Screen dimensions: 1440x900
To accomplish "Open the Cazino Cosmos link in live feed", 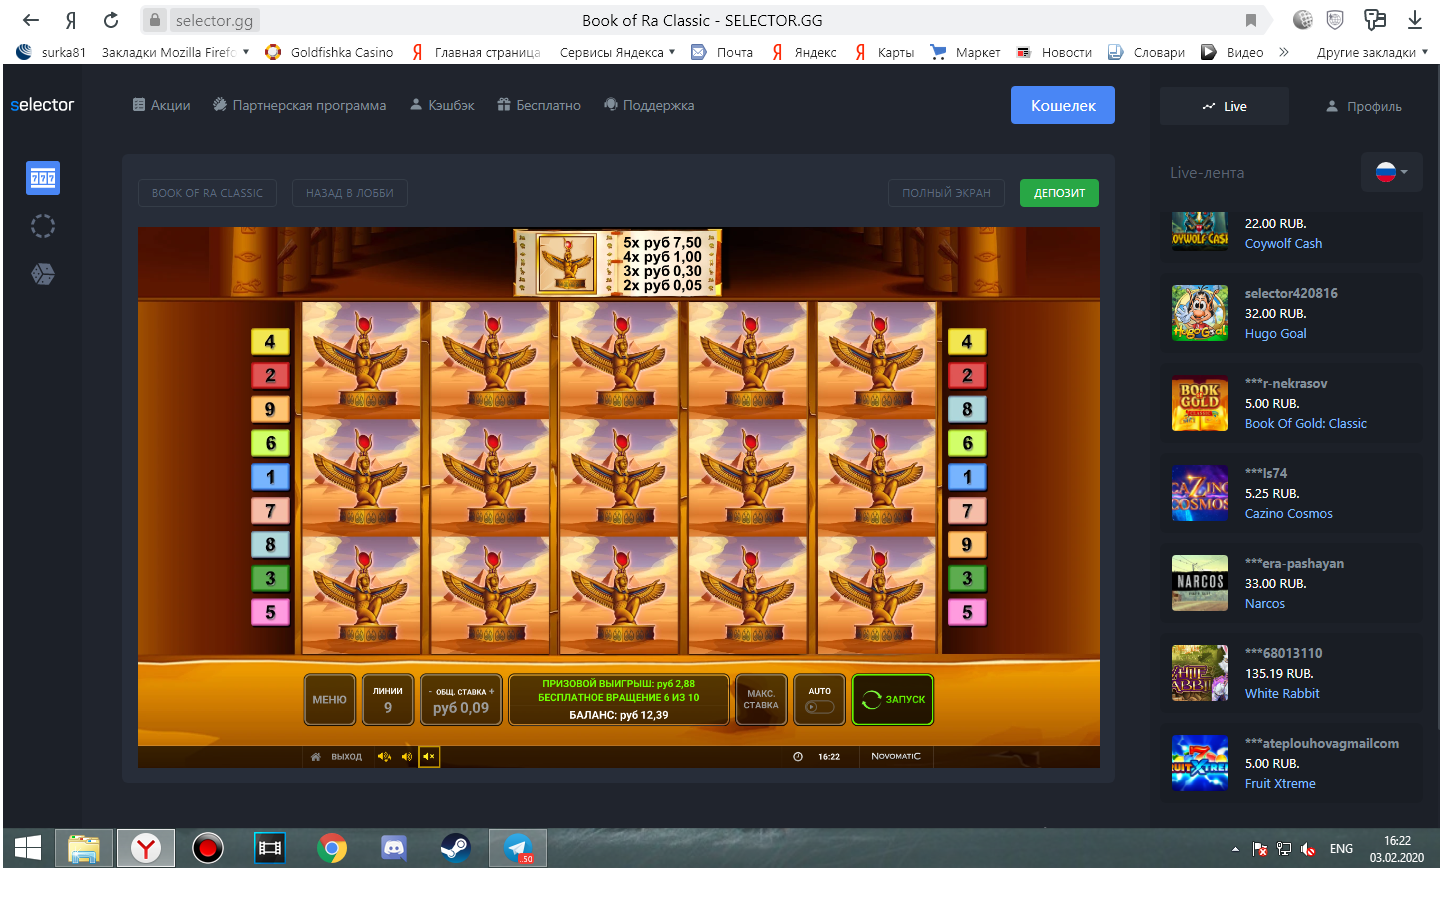I will click(1289, 513).
